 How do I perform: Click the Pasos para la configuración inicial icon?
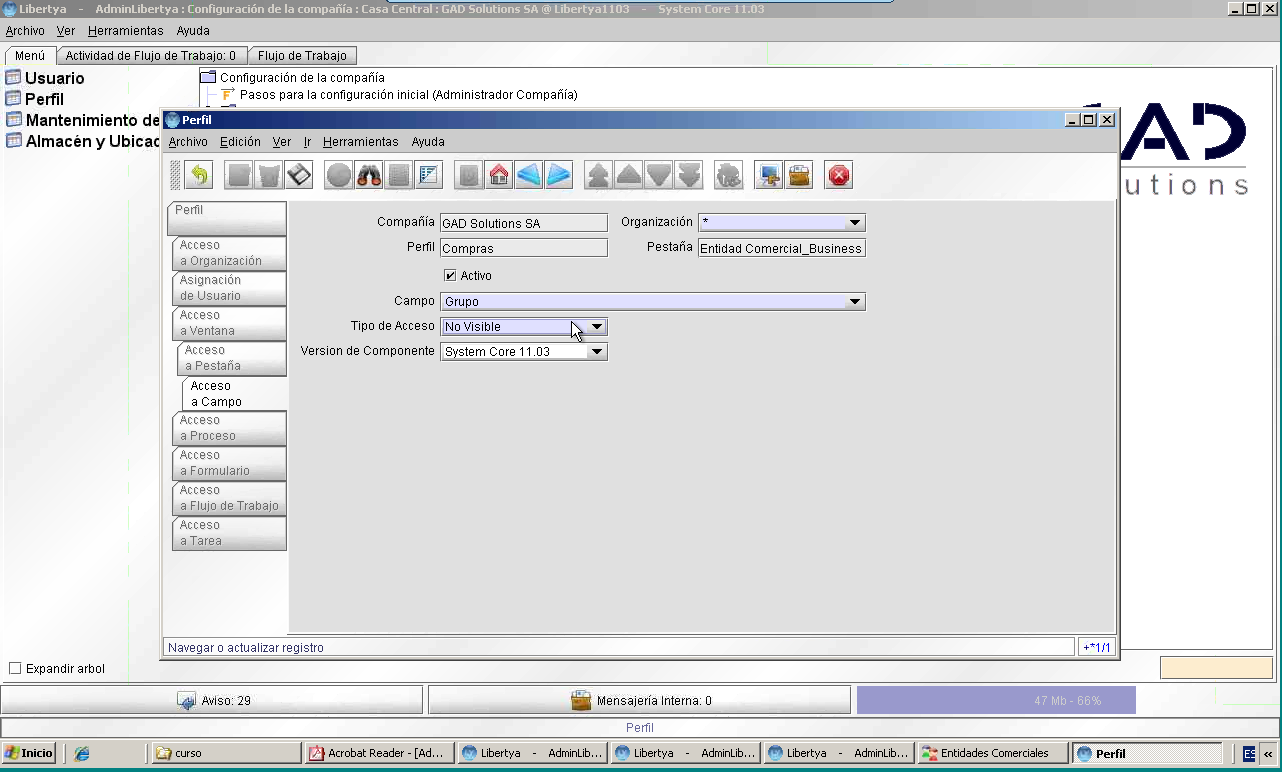(228, 95)
